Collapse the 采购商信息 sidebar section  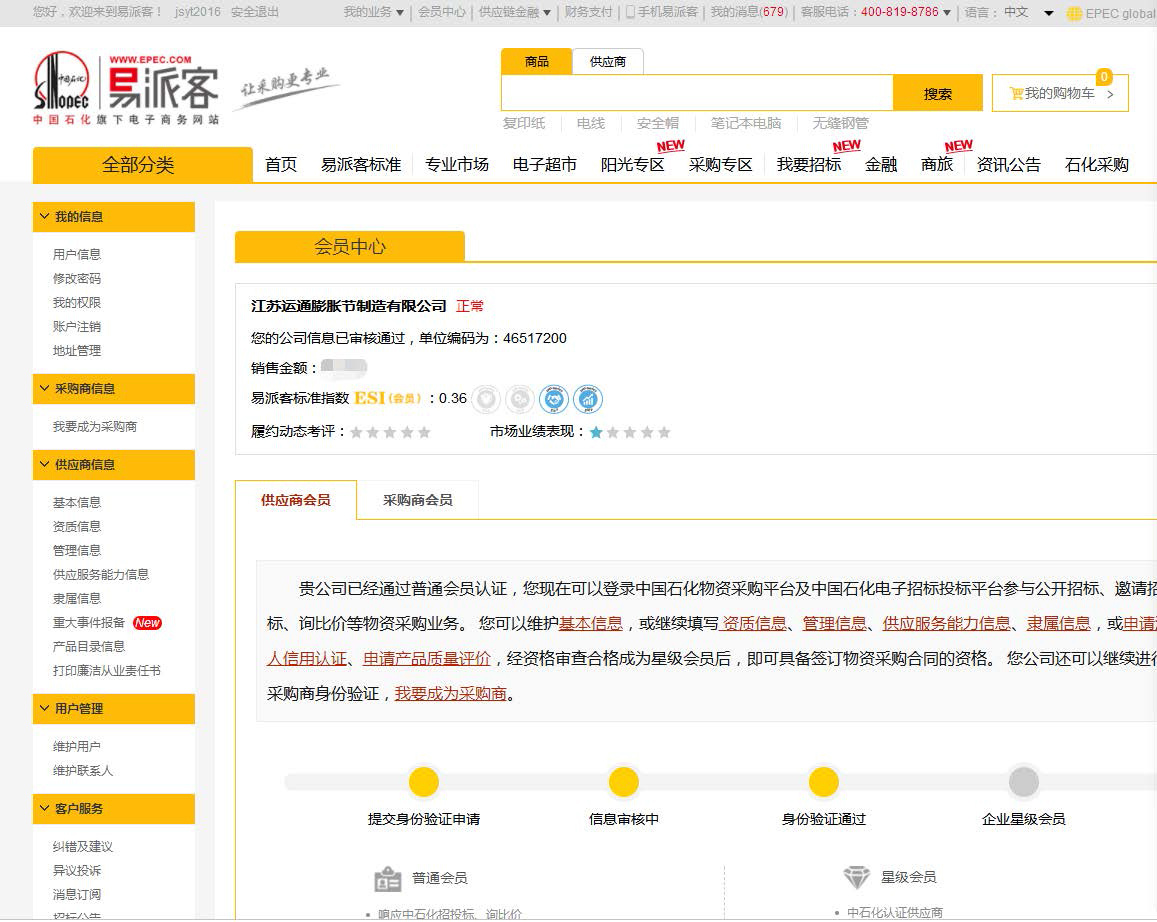[x=114, y=389]
